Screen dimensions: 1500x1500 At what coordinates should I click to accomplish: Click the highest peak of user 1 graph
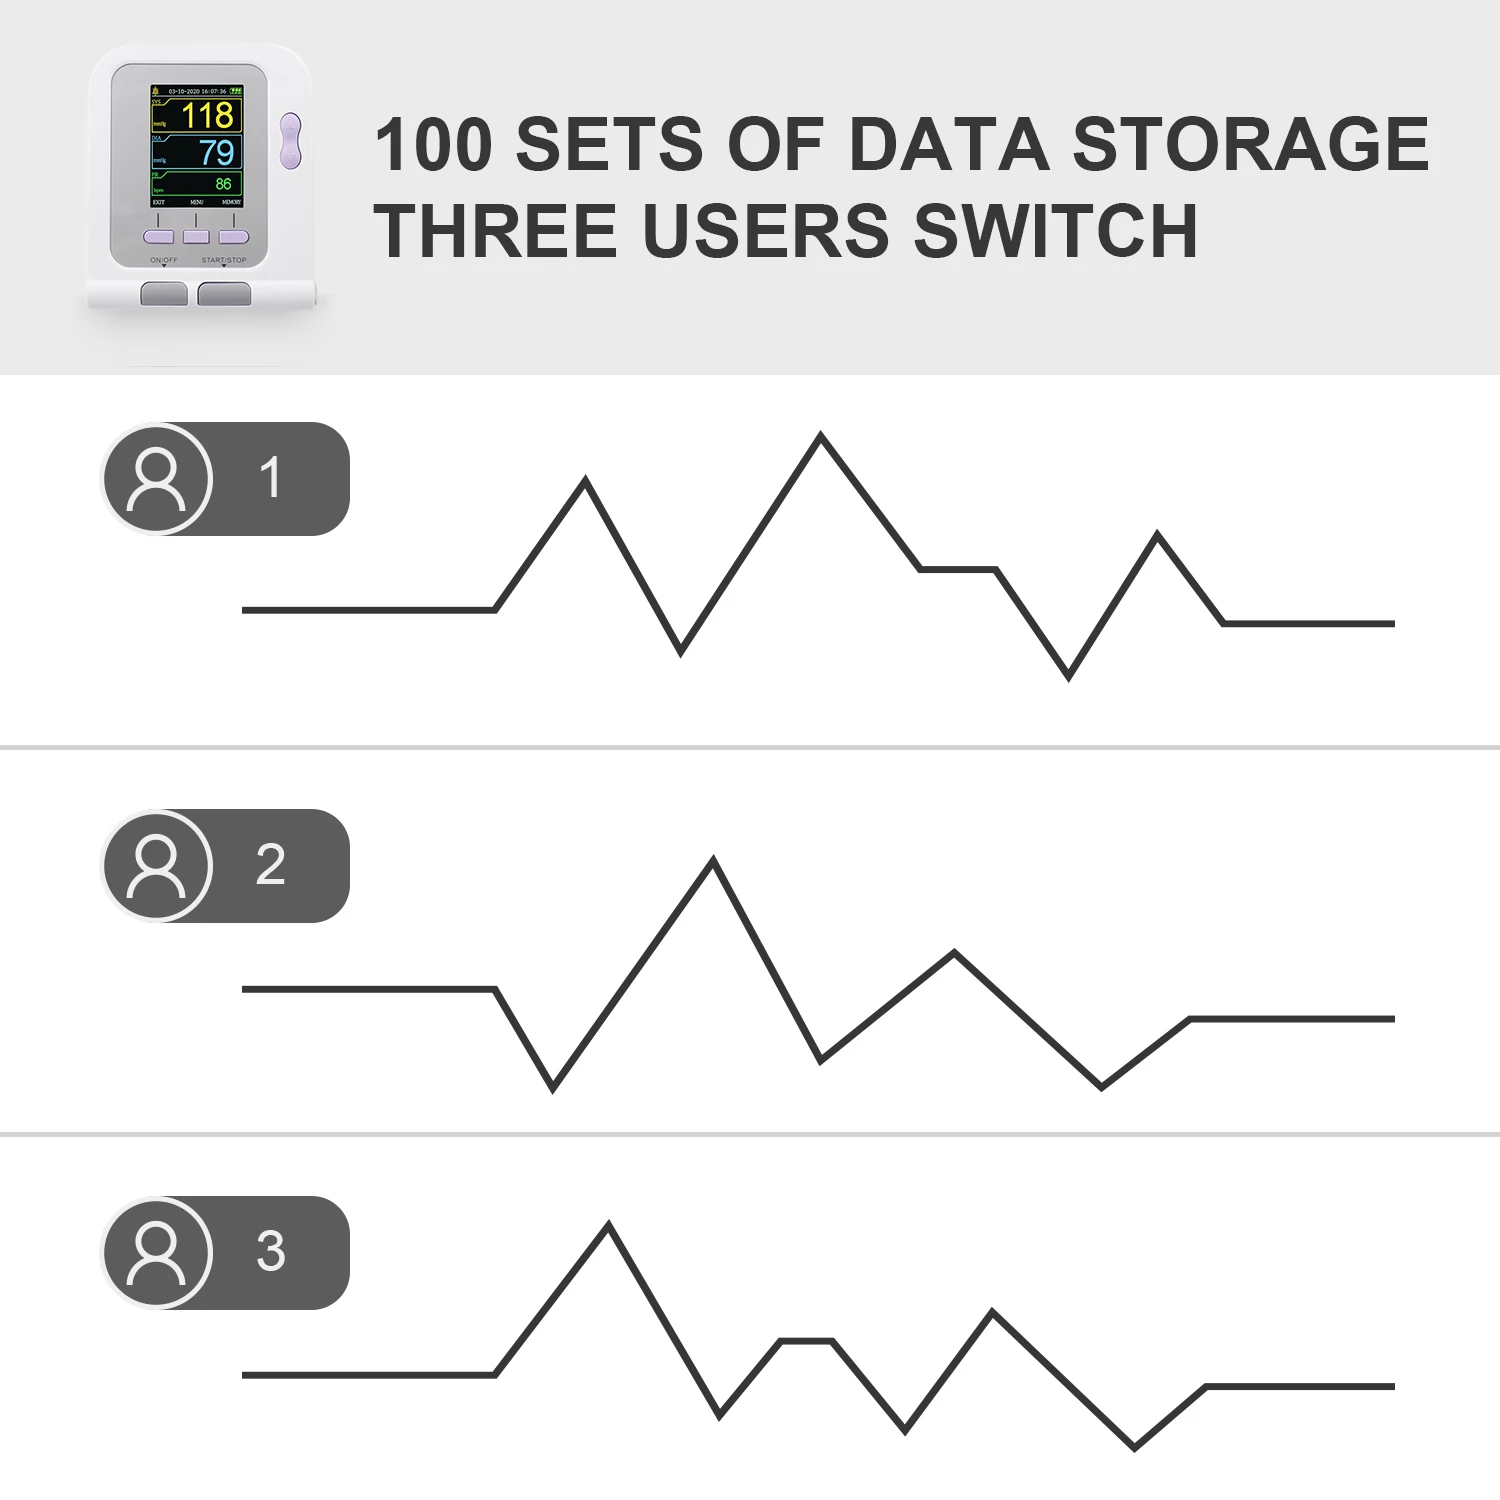pyautogui.click(x=821, y=436)
